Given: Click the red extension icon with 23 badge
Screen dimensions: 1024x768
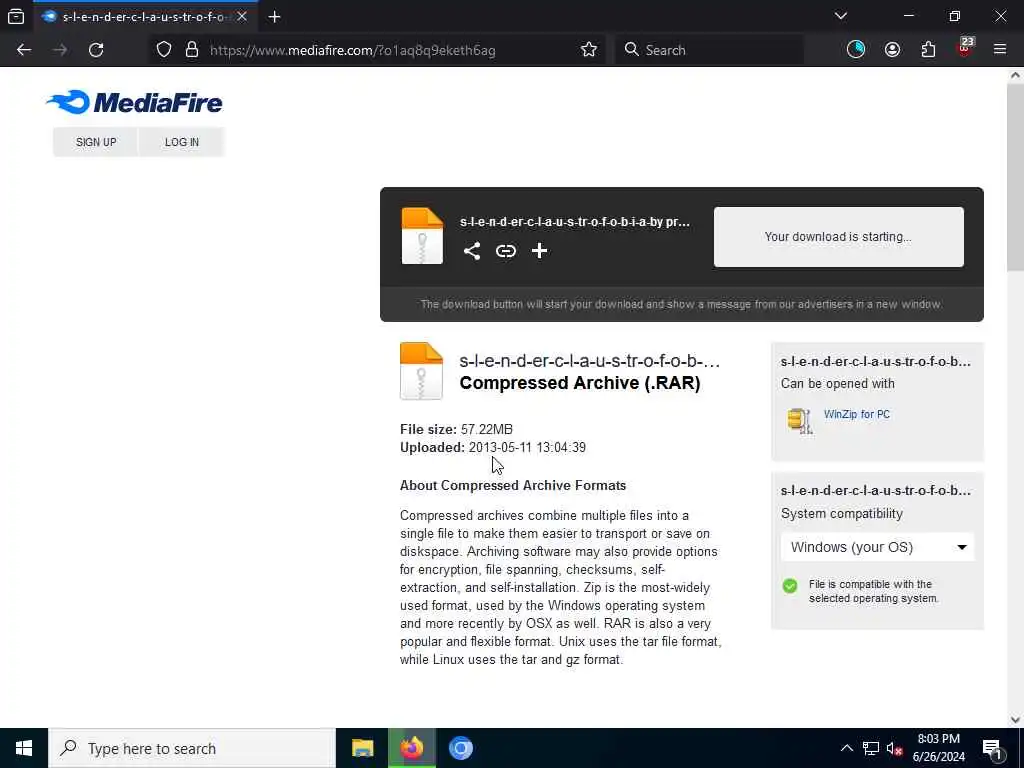Looking at the screenshot, I should 965,48.
